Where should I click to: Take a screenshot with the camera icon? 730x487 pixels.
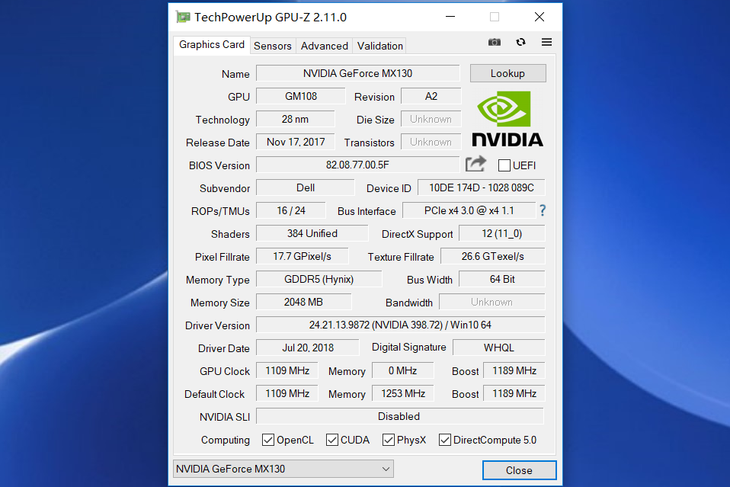coord(494,42)
